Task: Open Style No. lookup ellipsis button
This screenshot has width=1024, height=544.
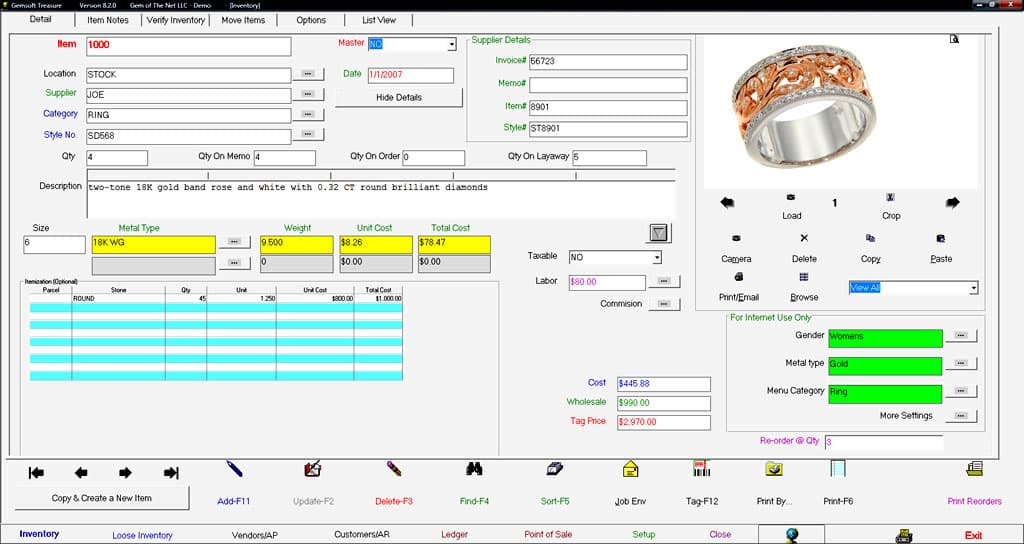Action: click(308, 135)
